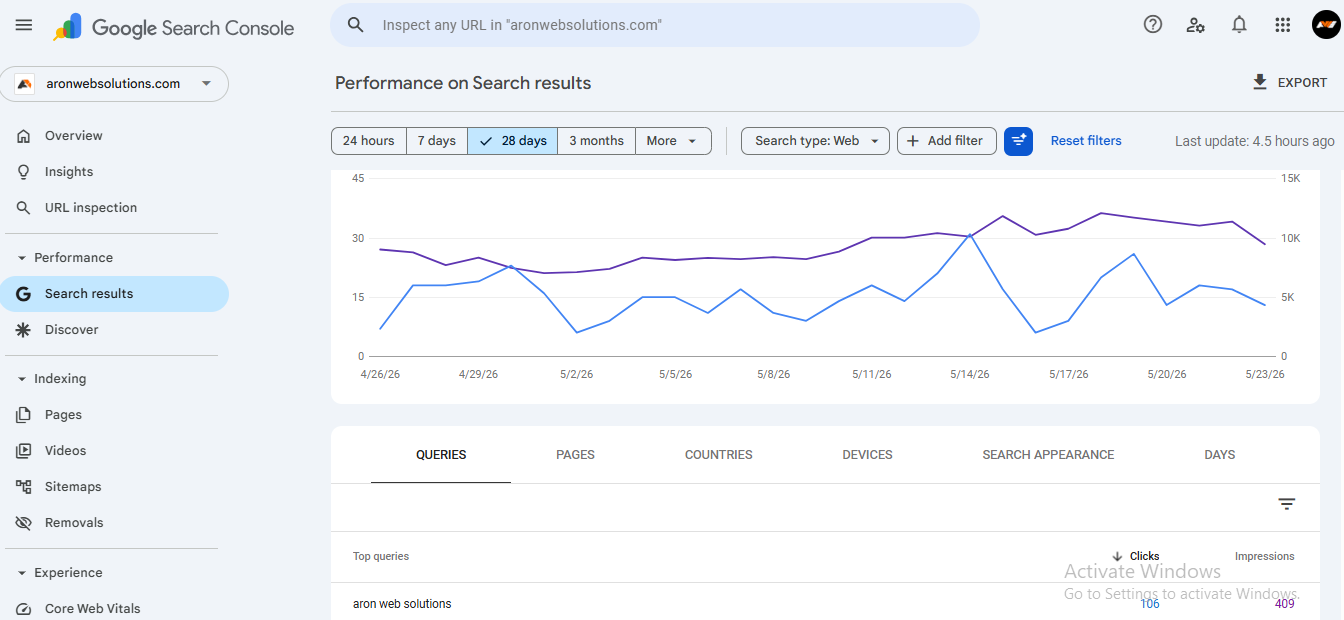Click the Inspect any URL search field
1344x620 pixels.
point(655,25)
